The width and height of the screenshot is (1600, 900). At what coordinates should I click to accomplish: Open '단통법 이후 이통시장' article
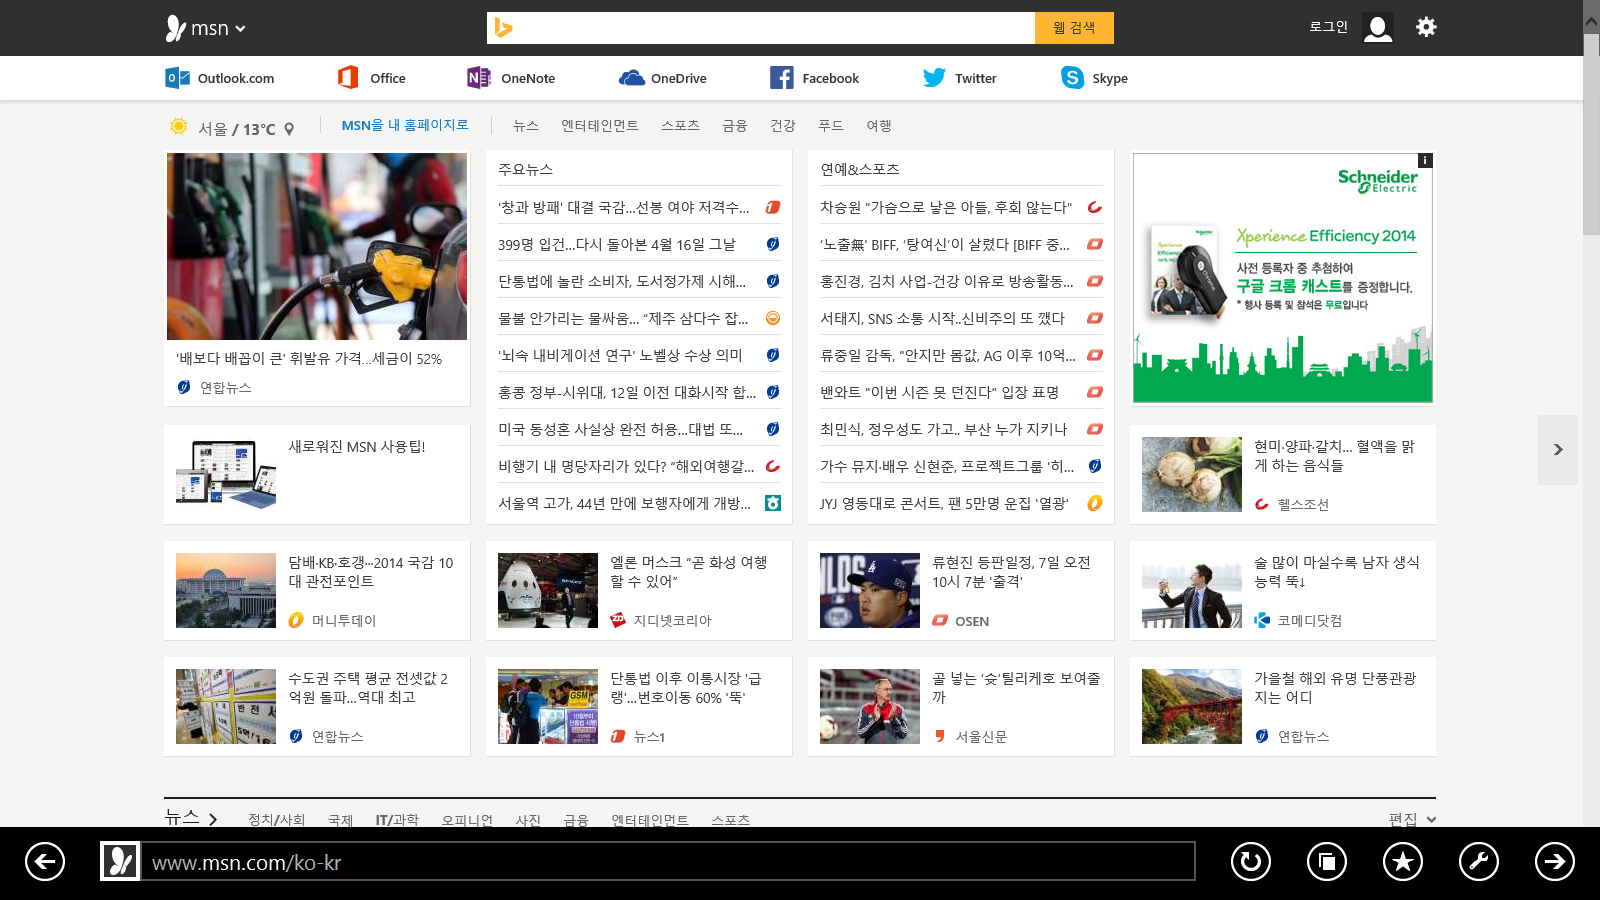(x=686, y=688)
